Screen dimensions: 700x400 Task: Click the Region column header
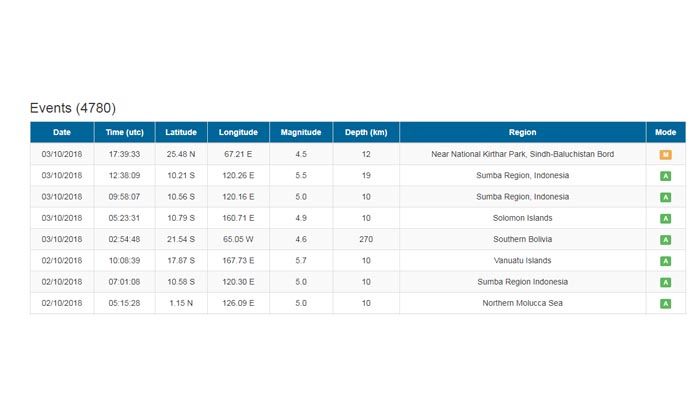pyautogui.click(x=522, y=132)
